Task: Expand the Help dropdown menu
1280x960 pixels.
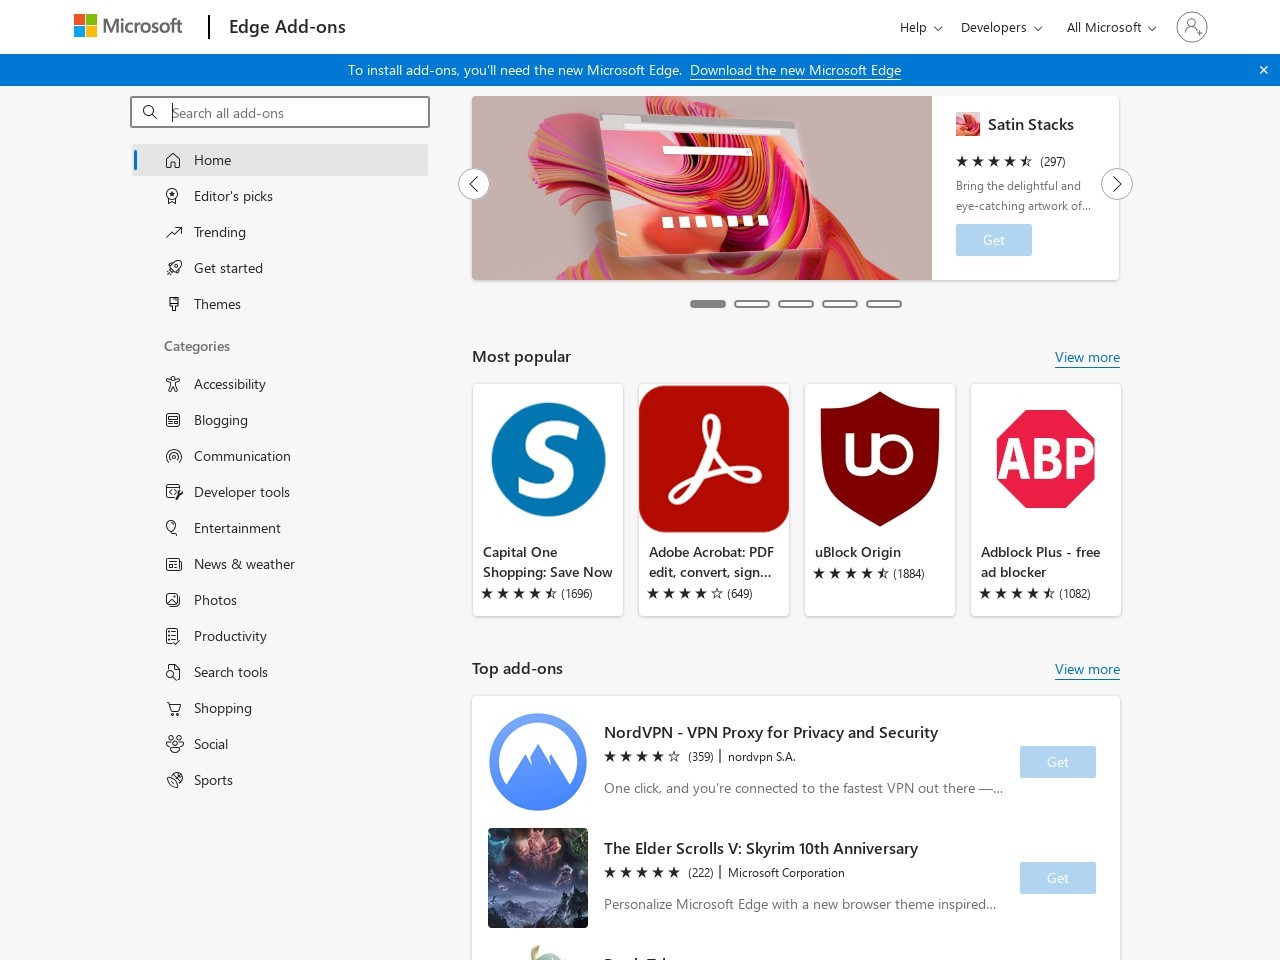Action: click(x=920, y=27)
